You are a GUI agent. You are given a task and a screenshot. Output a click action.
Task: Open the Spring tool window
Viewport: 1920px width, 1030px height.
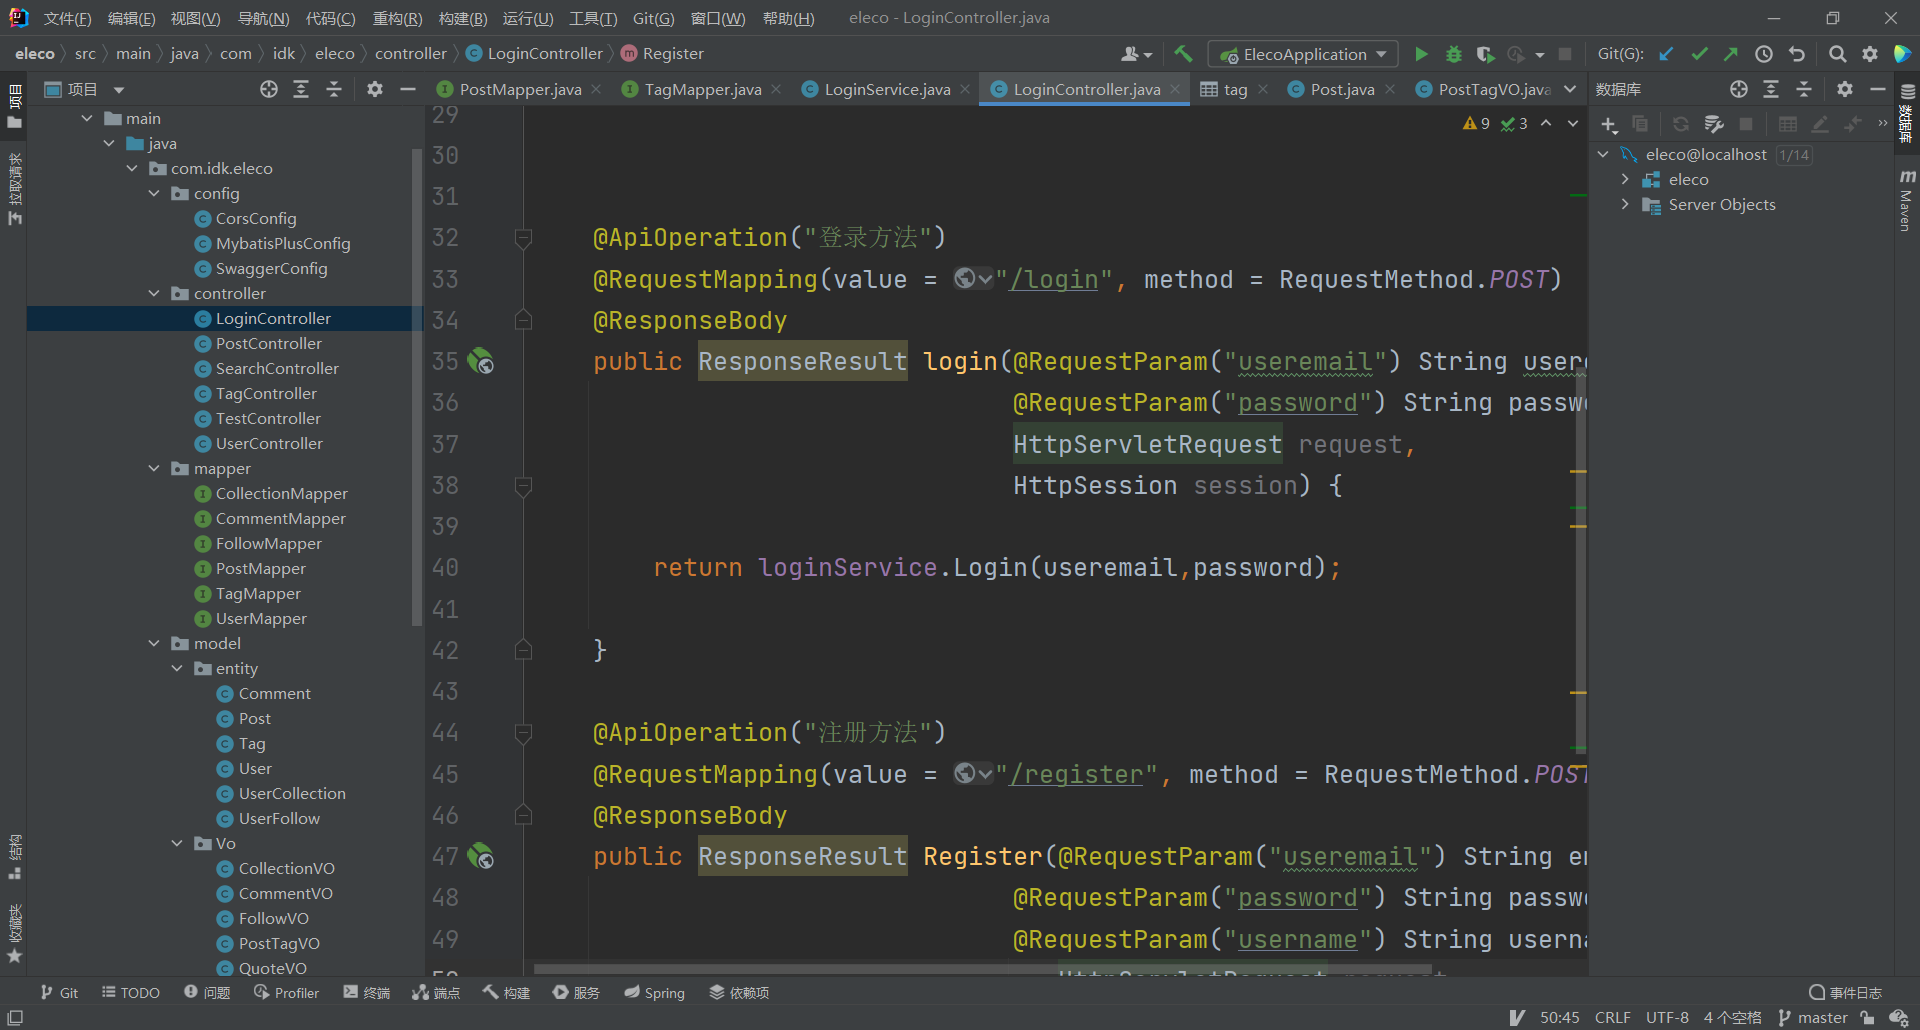coord(655,992)
